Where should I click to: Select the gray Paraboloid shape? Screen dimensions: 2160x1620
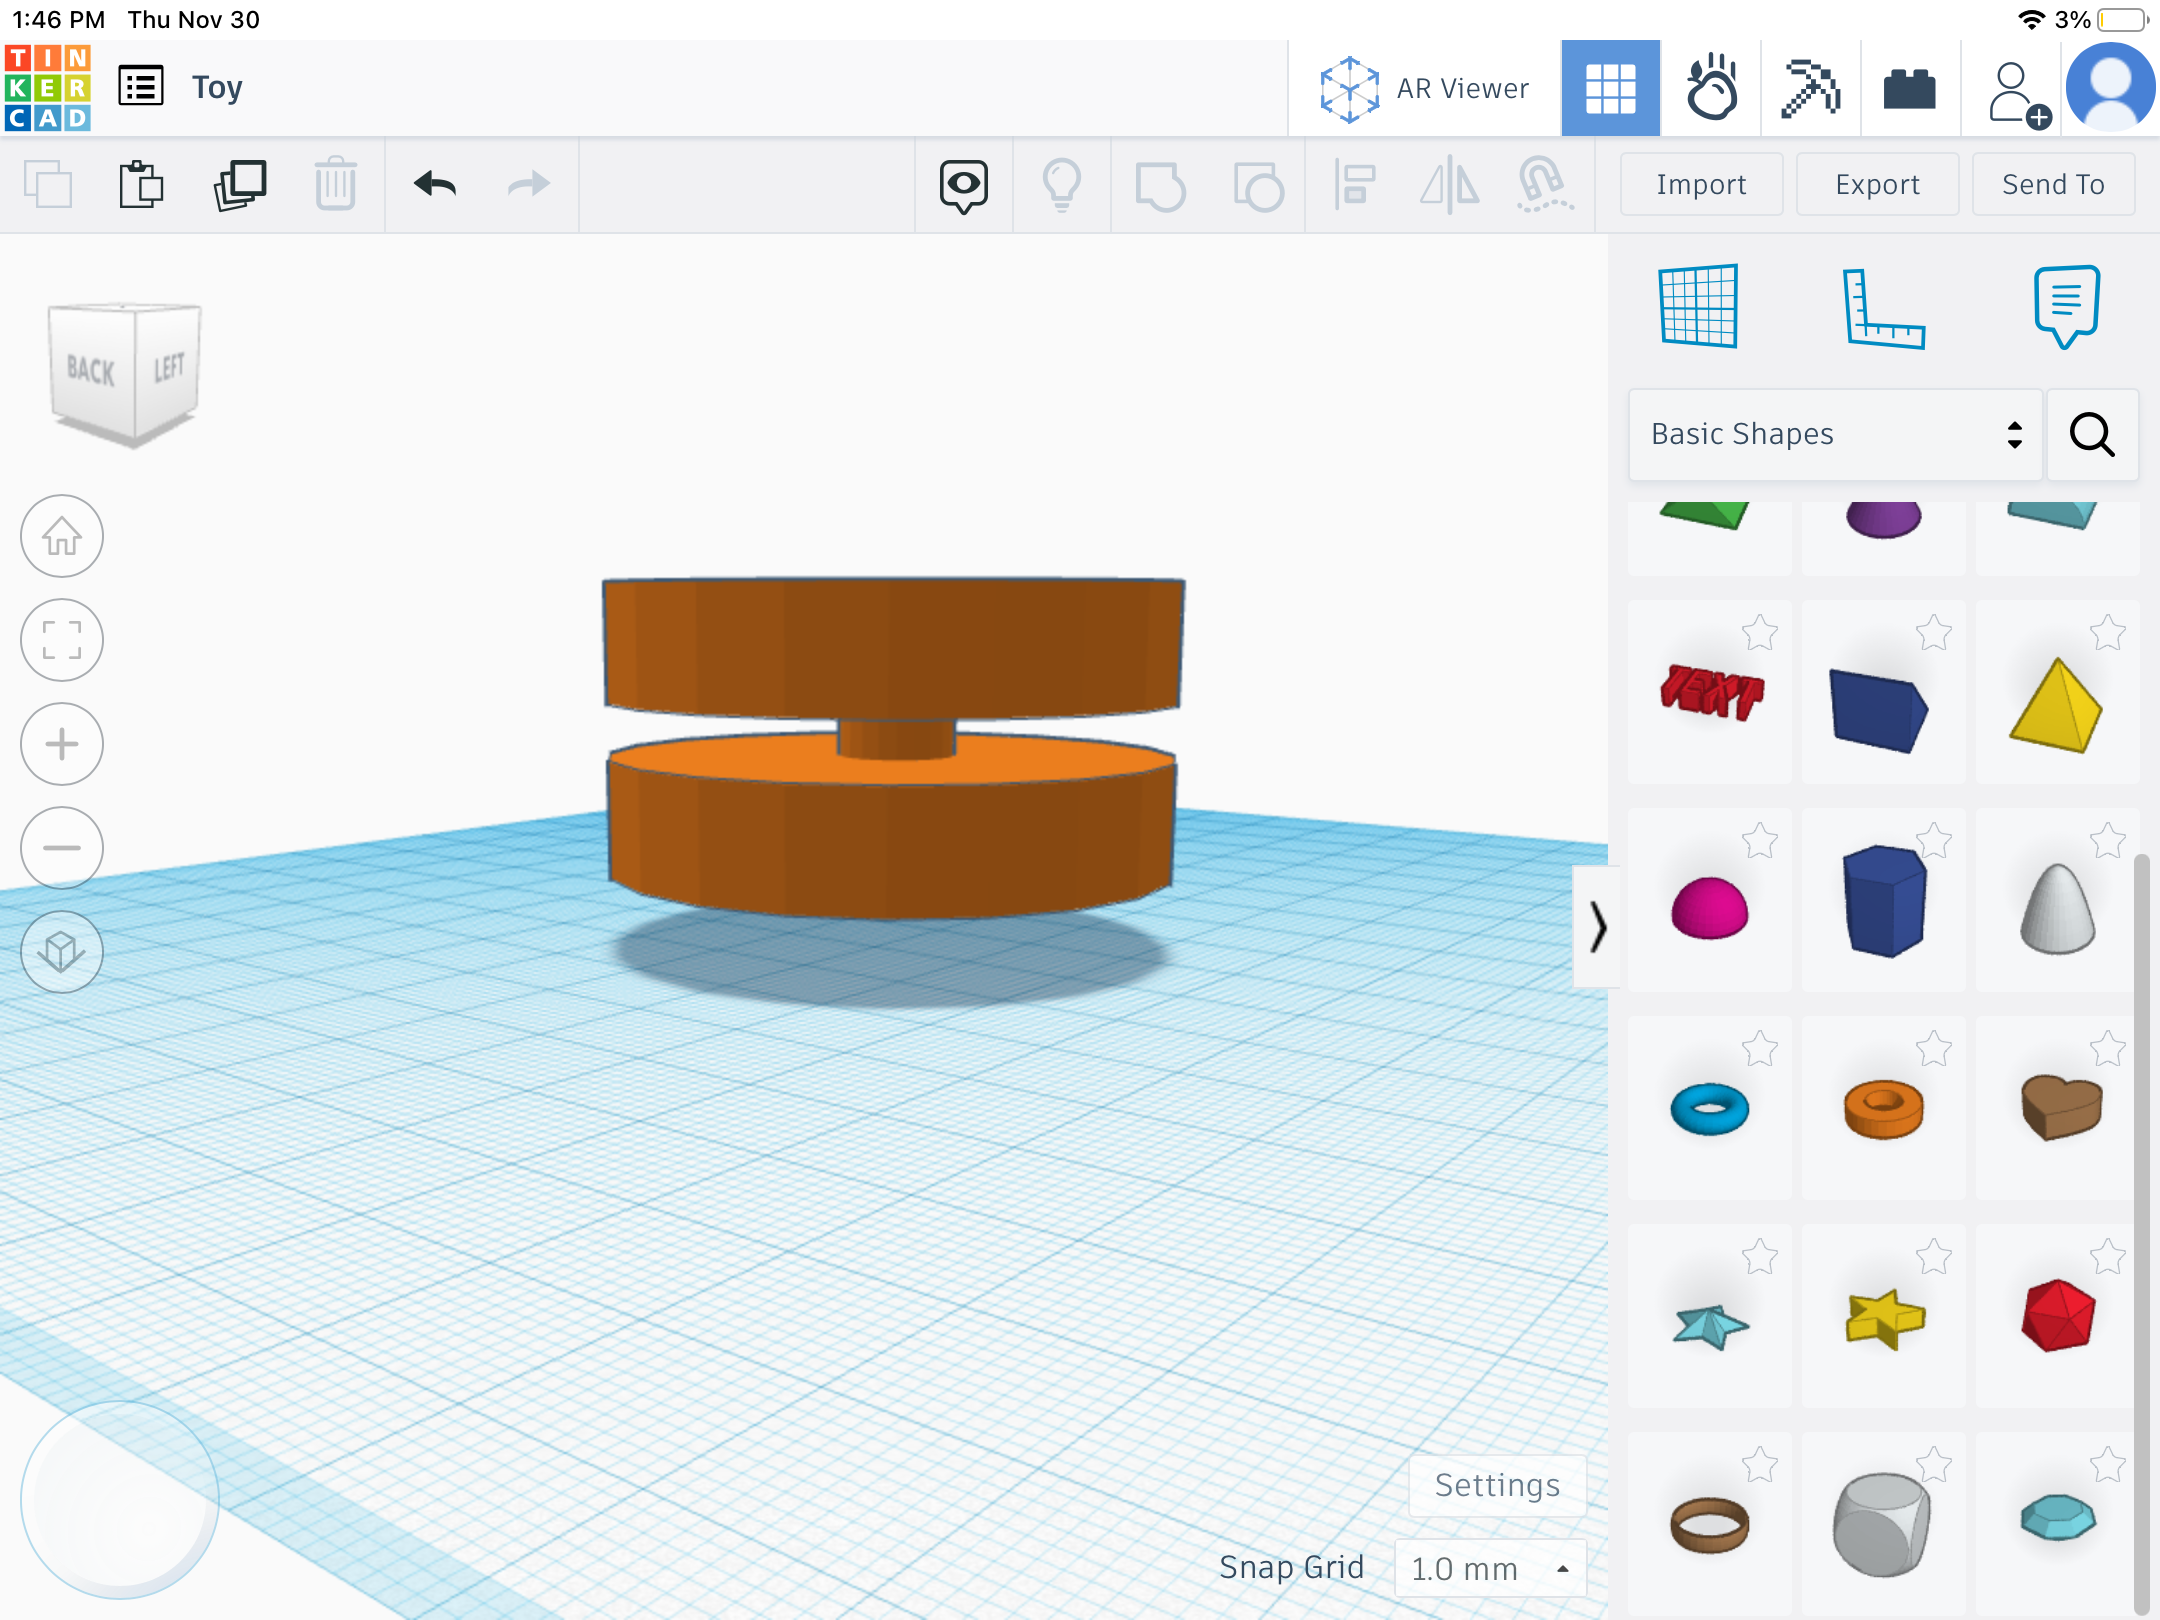2057,900
